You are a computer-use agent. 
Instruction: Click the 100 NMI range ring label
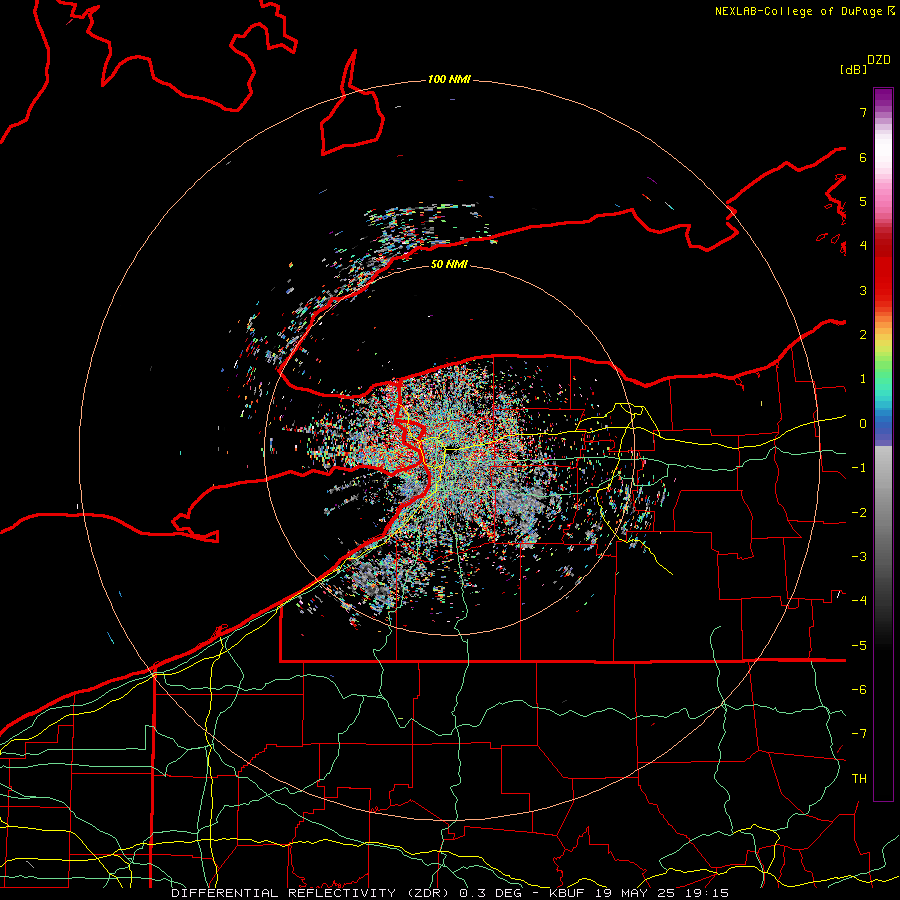[x=449, y=79]
